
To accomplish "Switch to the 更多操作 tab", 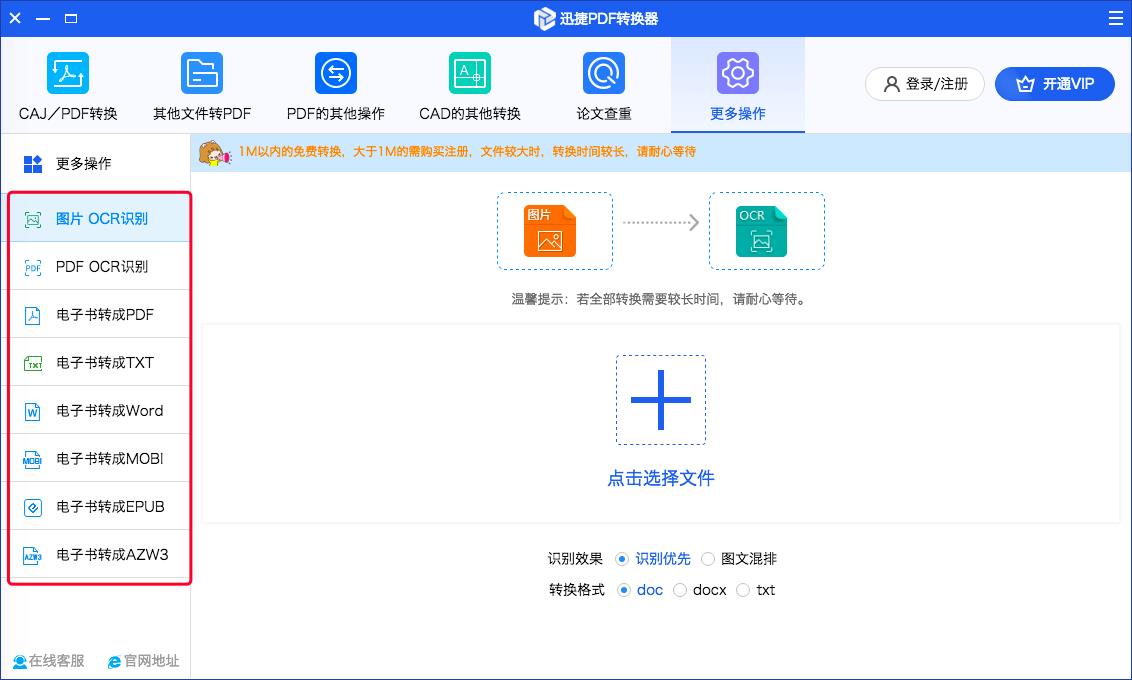I will [737, 86].
